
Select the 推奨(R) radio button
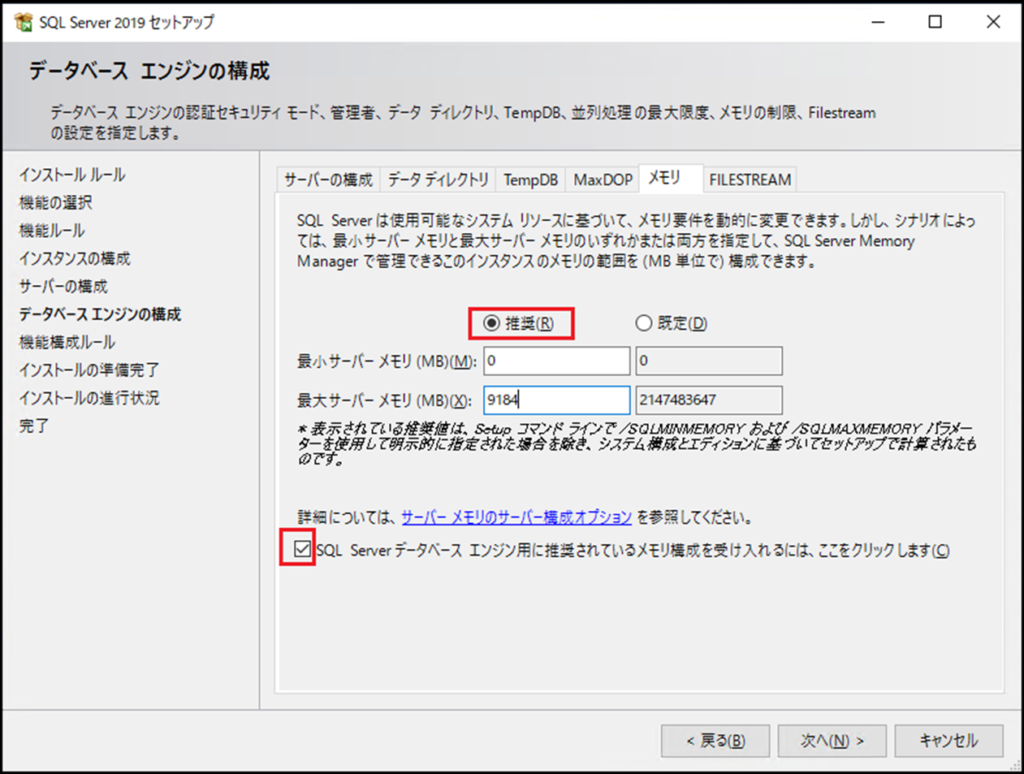tap(519, 323)
